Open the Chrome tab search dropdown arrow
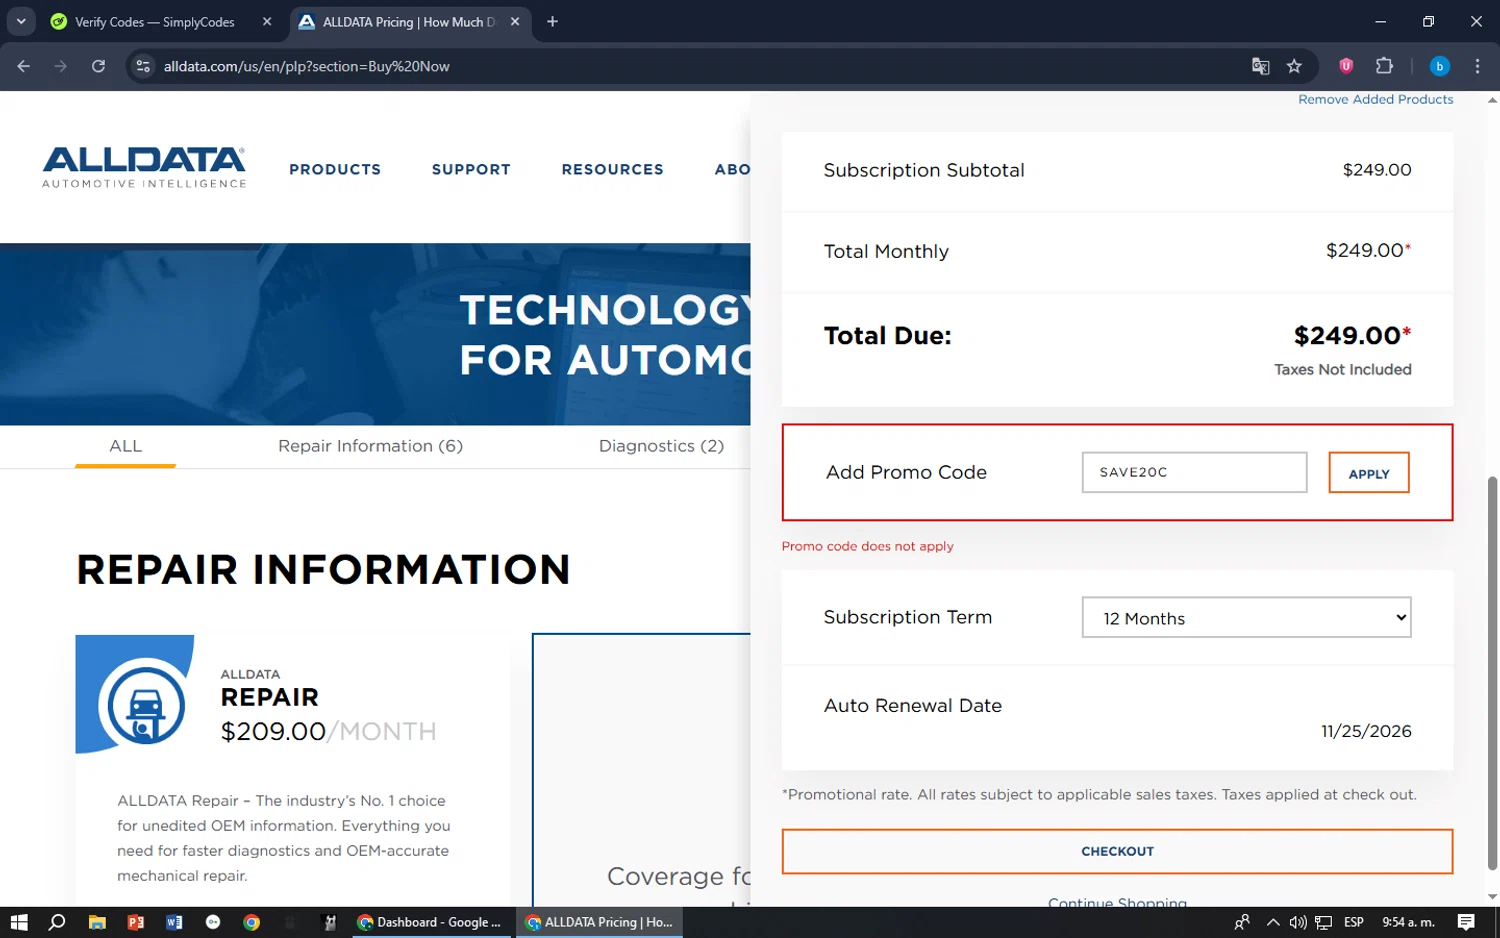This screenshot has height=938, width=1500. coord(21,21)
